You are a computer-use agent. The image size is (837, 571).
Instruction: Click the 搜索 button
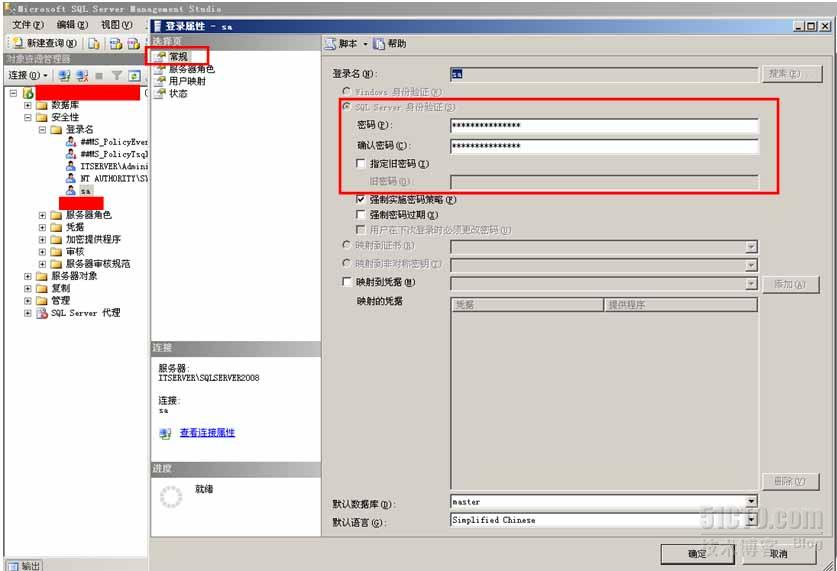792,74
